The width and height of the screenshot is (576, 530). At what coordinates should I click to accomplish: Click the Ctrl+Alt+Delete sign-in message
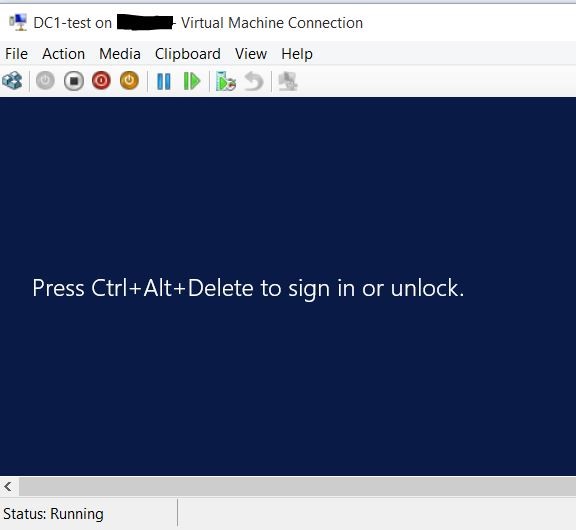click(x=248, y=288)
